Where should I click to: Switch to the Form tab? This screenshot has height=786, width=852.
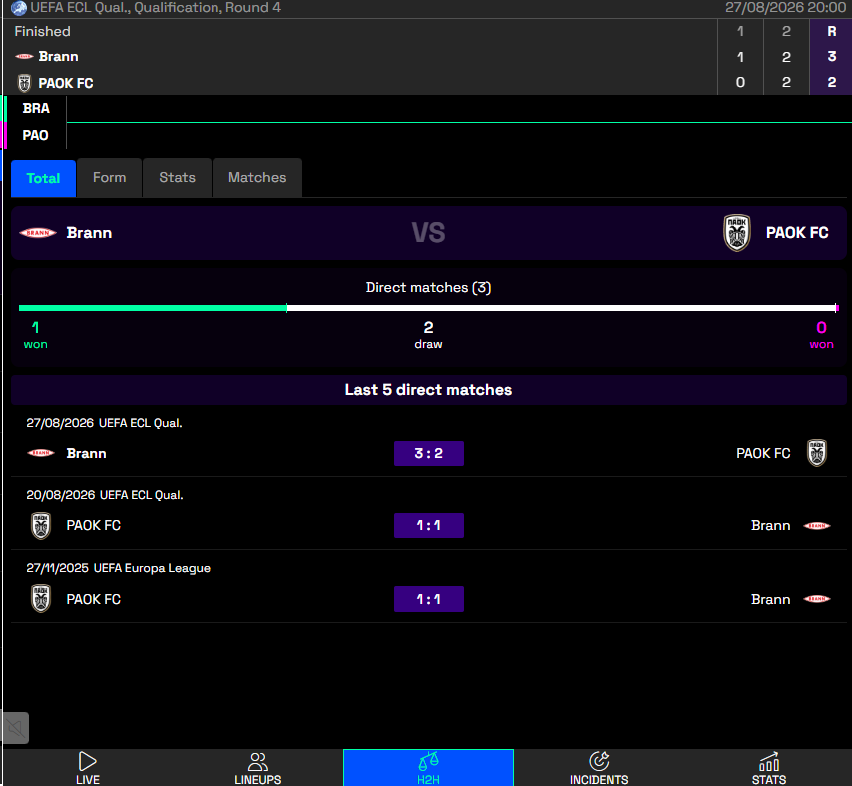pos(109,178)
